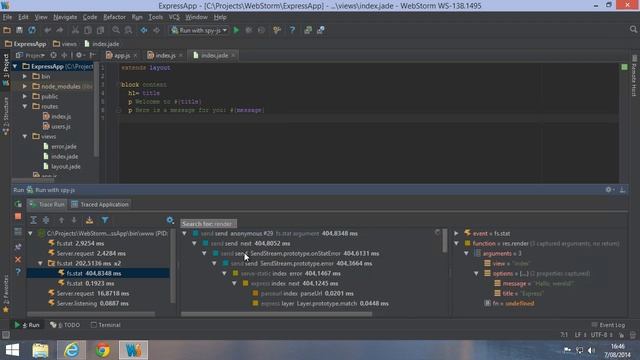640x360 pixels.
Task: Select the Trace Run tab
Action: coord(47,204)
